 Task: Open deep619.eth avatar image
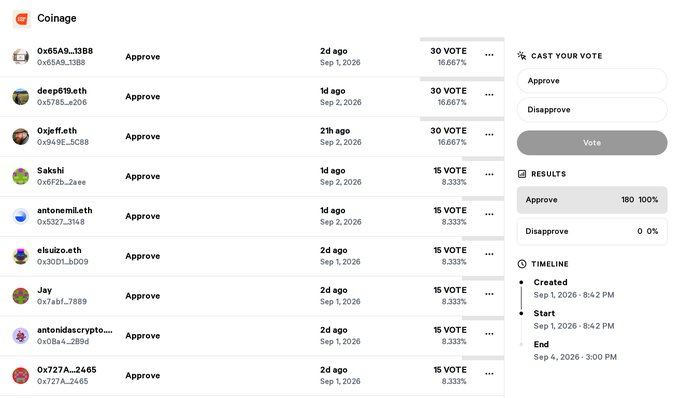click(x=20, y=97)
